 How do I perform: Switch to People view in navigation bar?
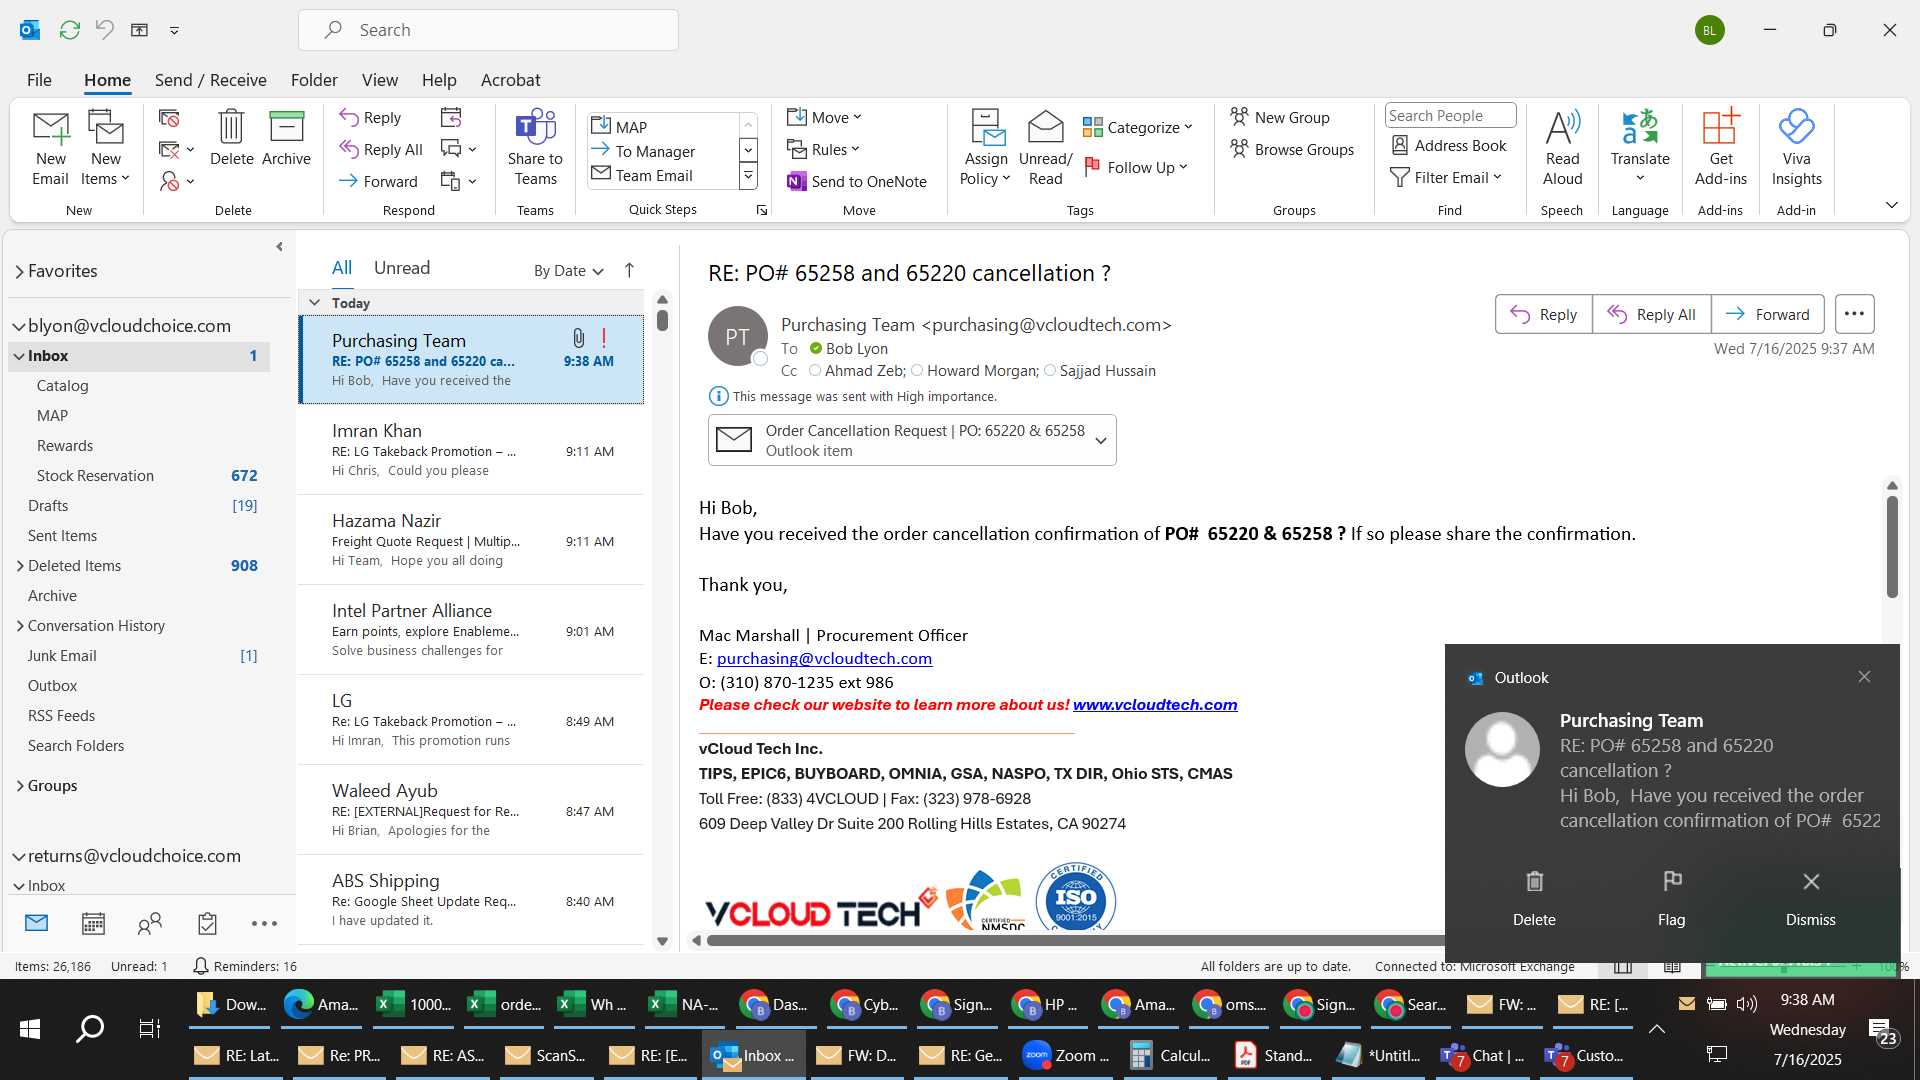(x=150, y=923)
